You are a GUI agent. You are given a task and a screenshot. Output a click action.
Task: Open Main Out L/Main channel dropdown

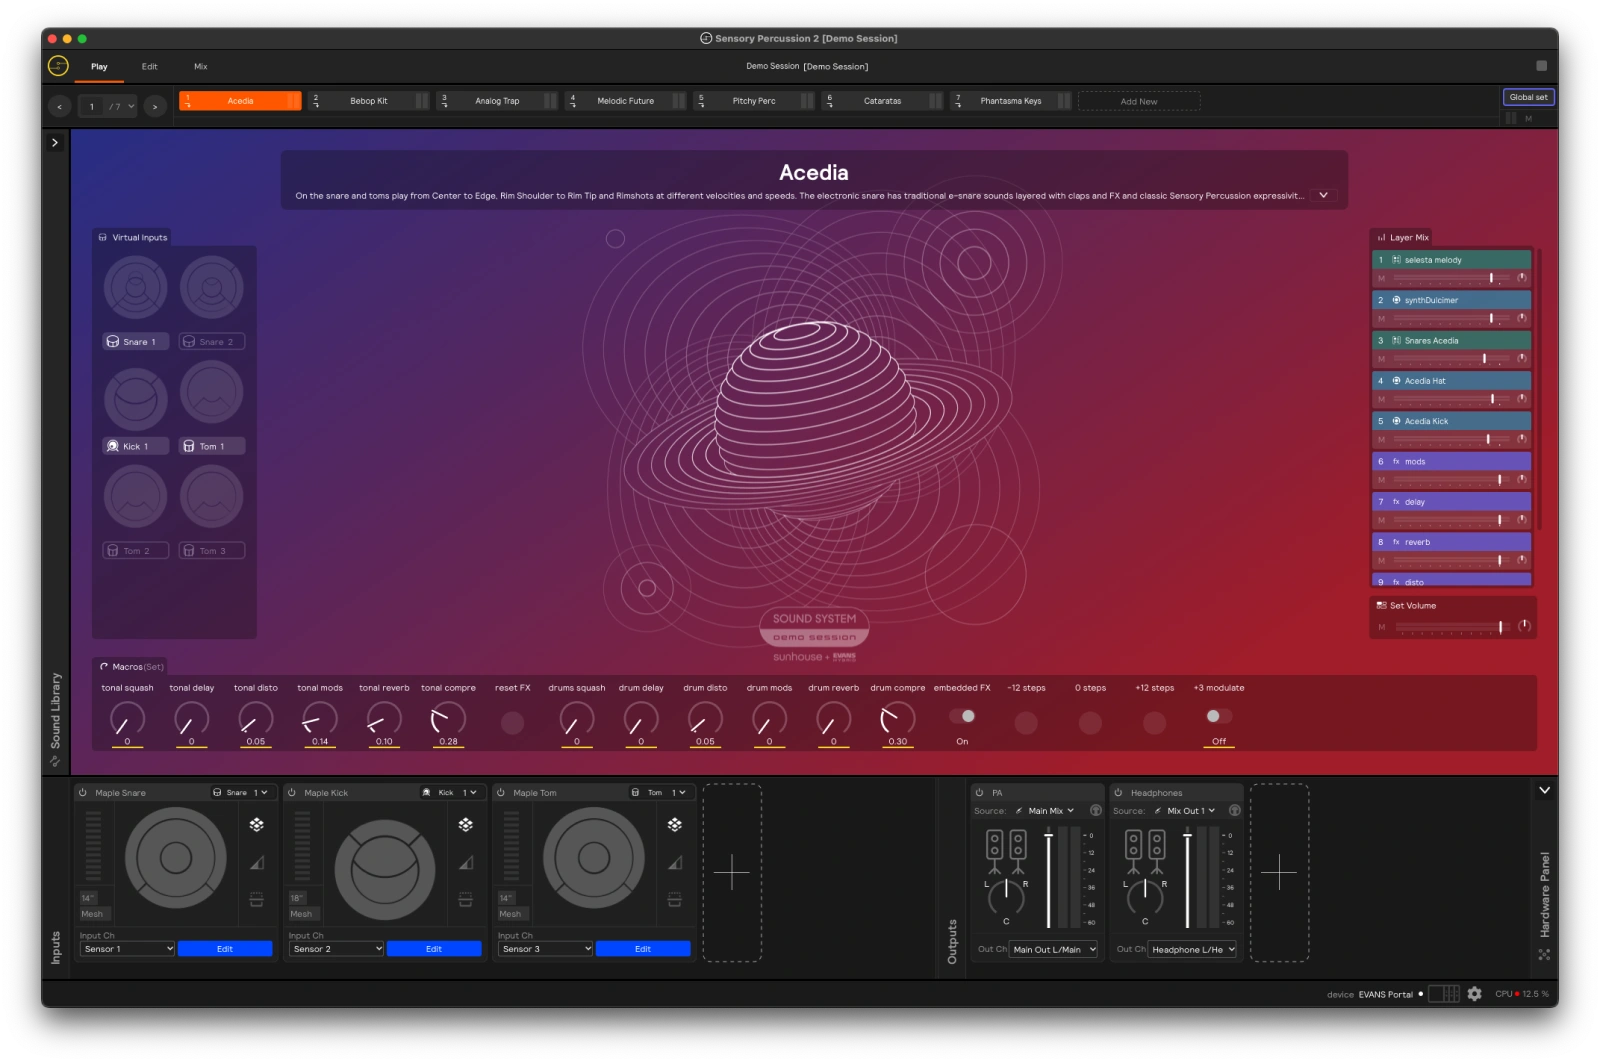click(x=1054, y=950)
